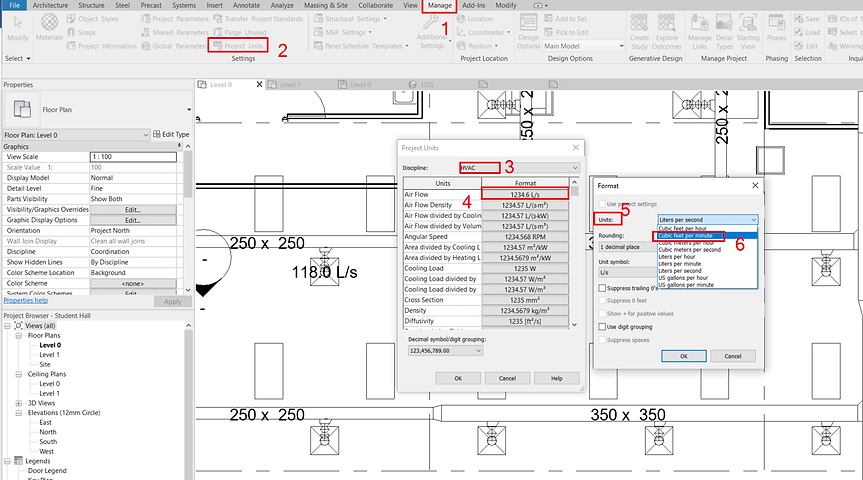Click the Location tool
Image resolution: width=863 pixels, height=480 pixels.
(x=475, y=19)
